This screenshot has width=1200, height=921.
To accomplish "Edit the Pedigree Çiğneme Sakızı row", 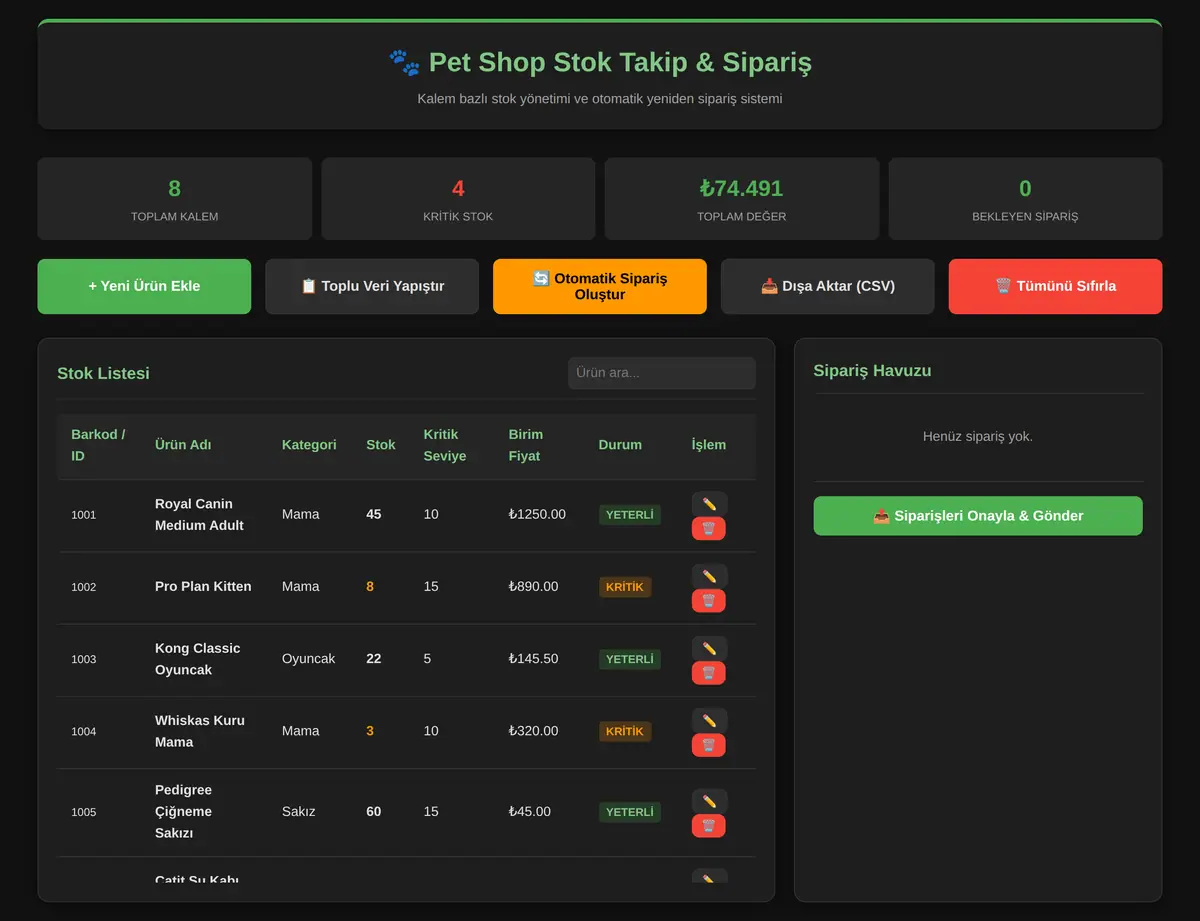I will click(x=709, y=801).
